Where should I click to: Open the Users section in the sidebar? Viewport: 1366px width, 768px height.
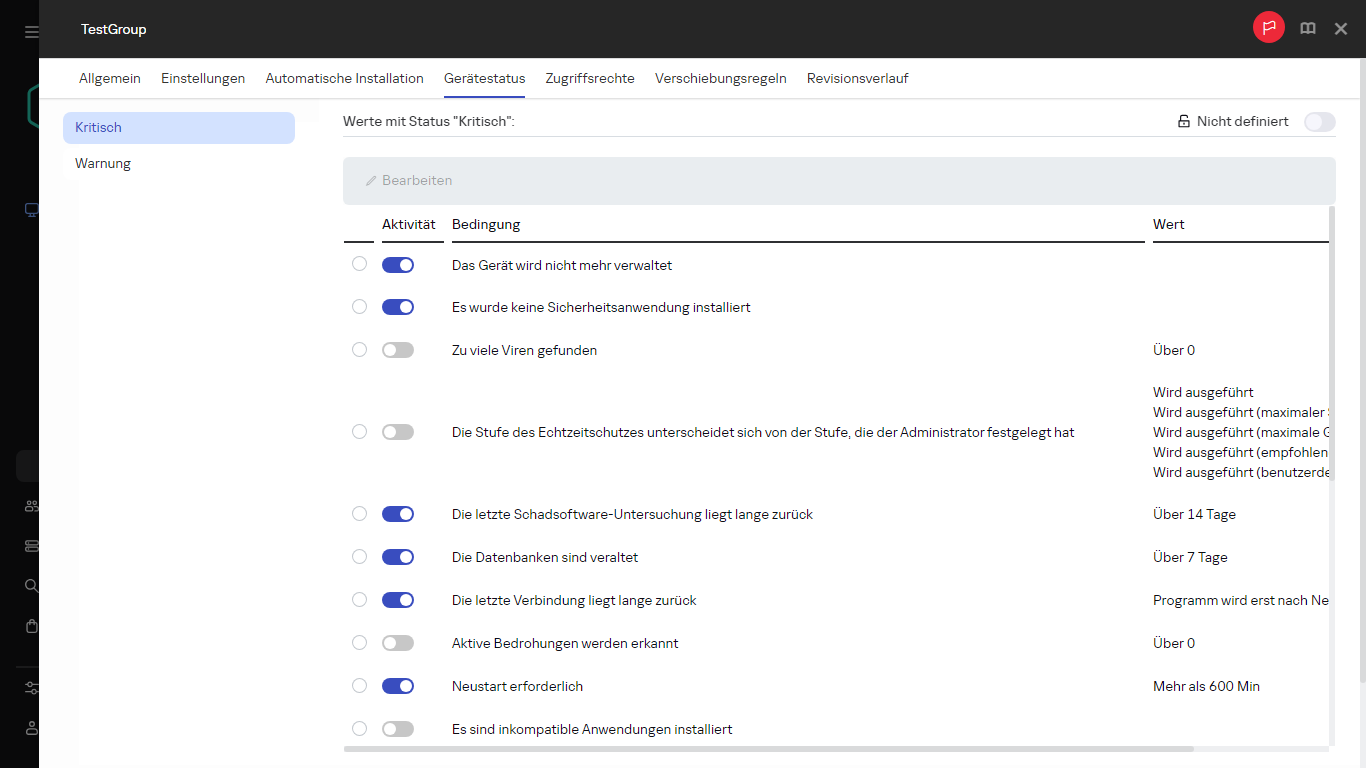30,505
